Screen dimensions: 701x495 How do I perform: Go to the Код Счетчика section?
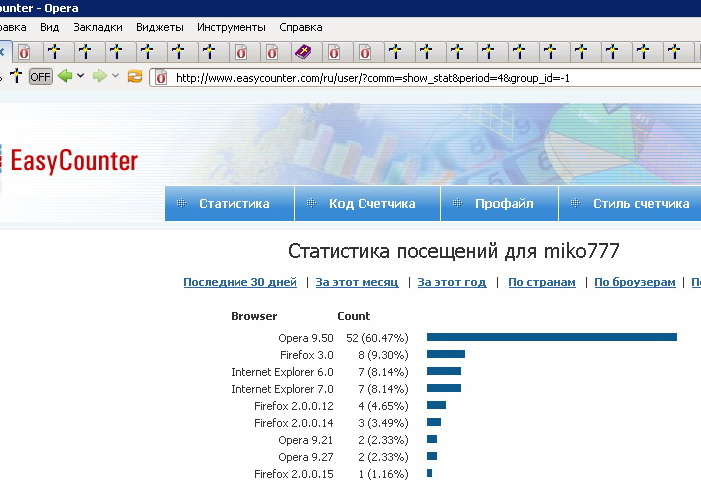371,204
